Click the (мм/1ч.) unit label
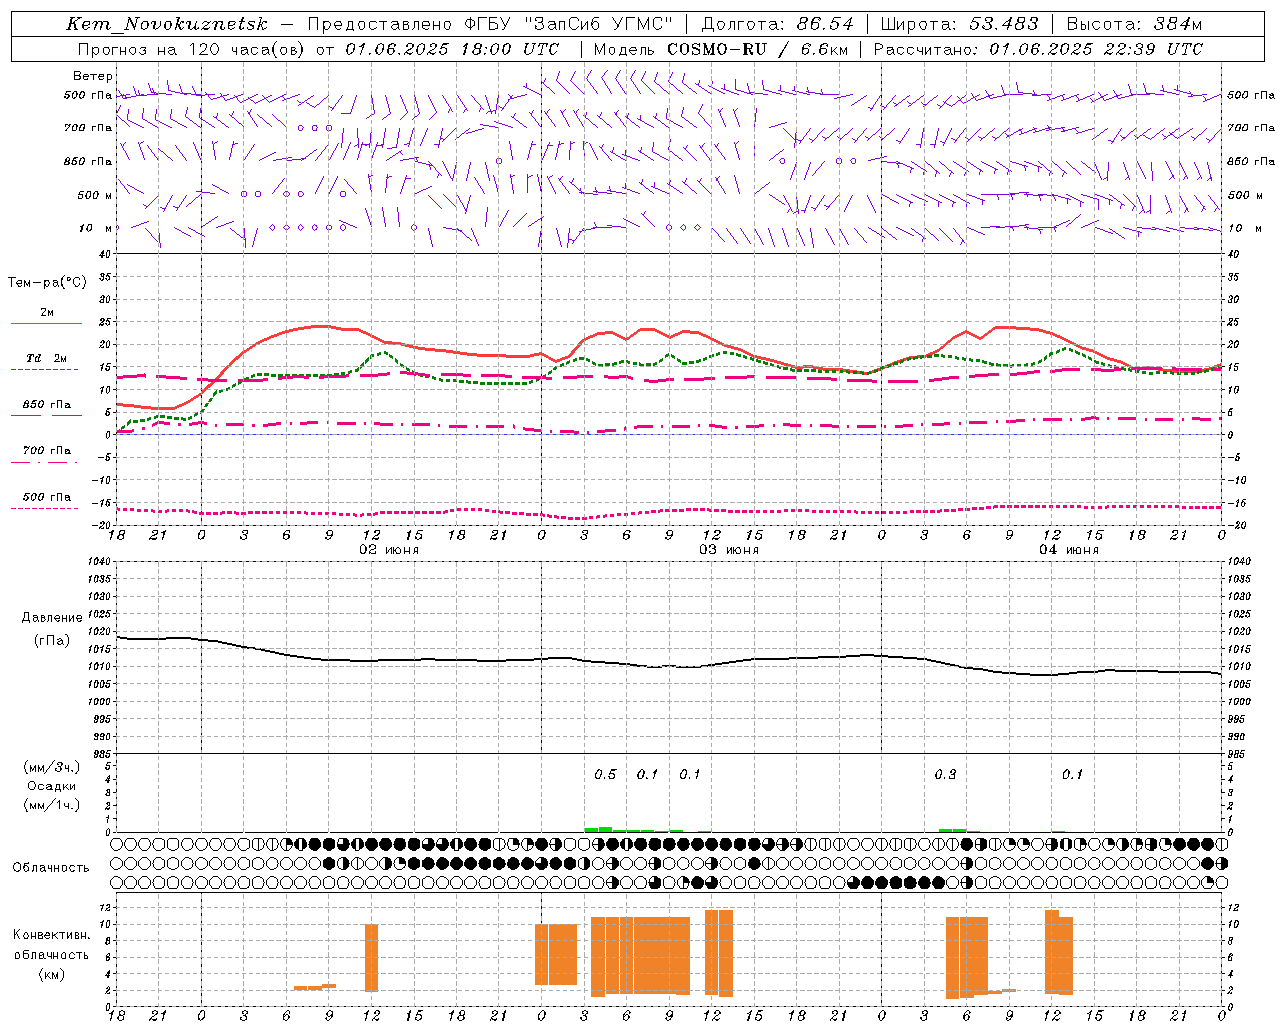1280x1024 pixels. point(52,805)
